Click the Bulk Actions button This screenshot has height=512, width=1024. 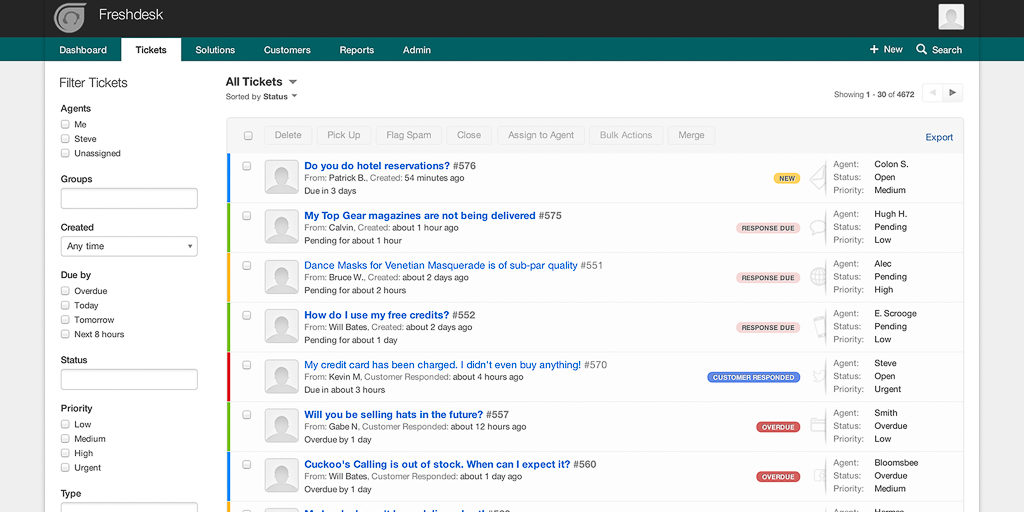(x=626, y=135)
